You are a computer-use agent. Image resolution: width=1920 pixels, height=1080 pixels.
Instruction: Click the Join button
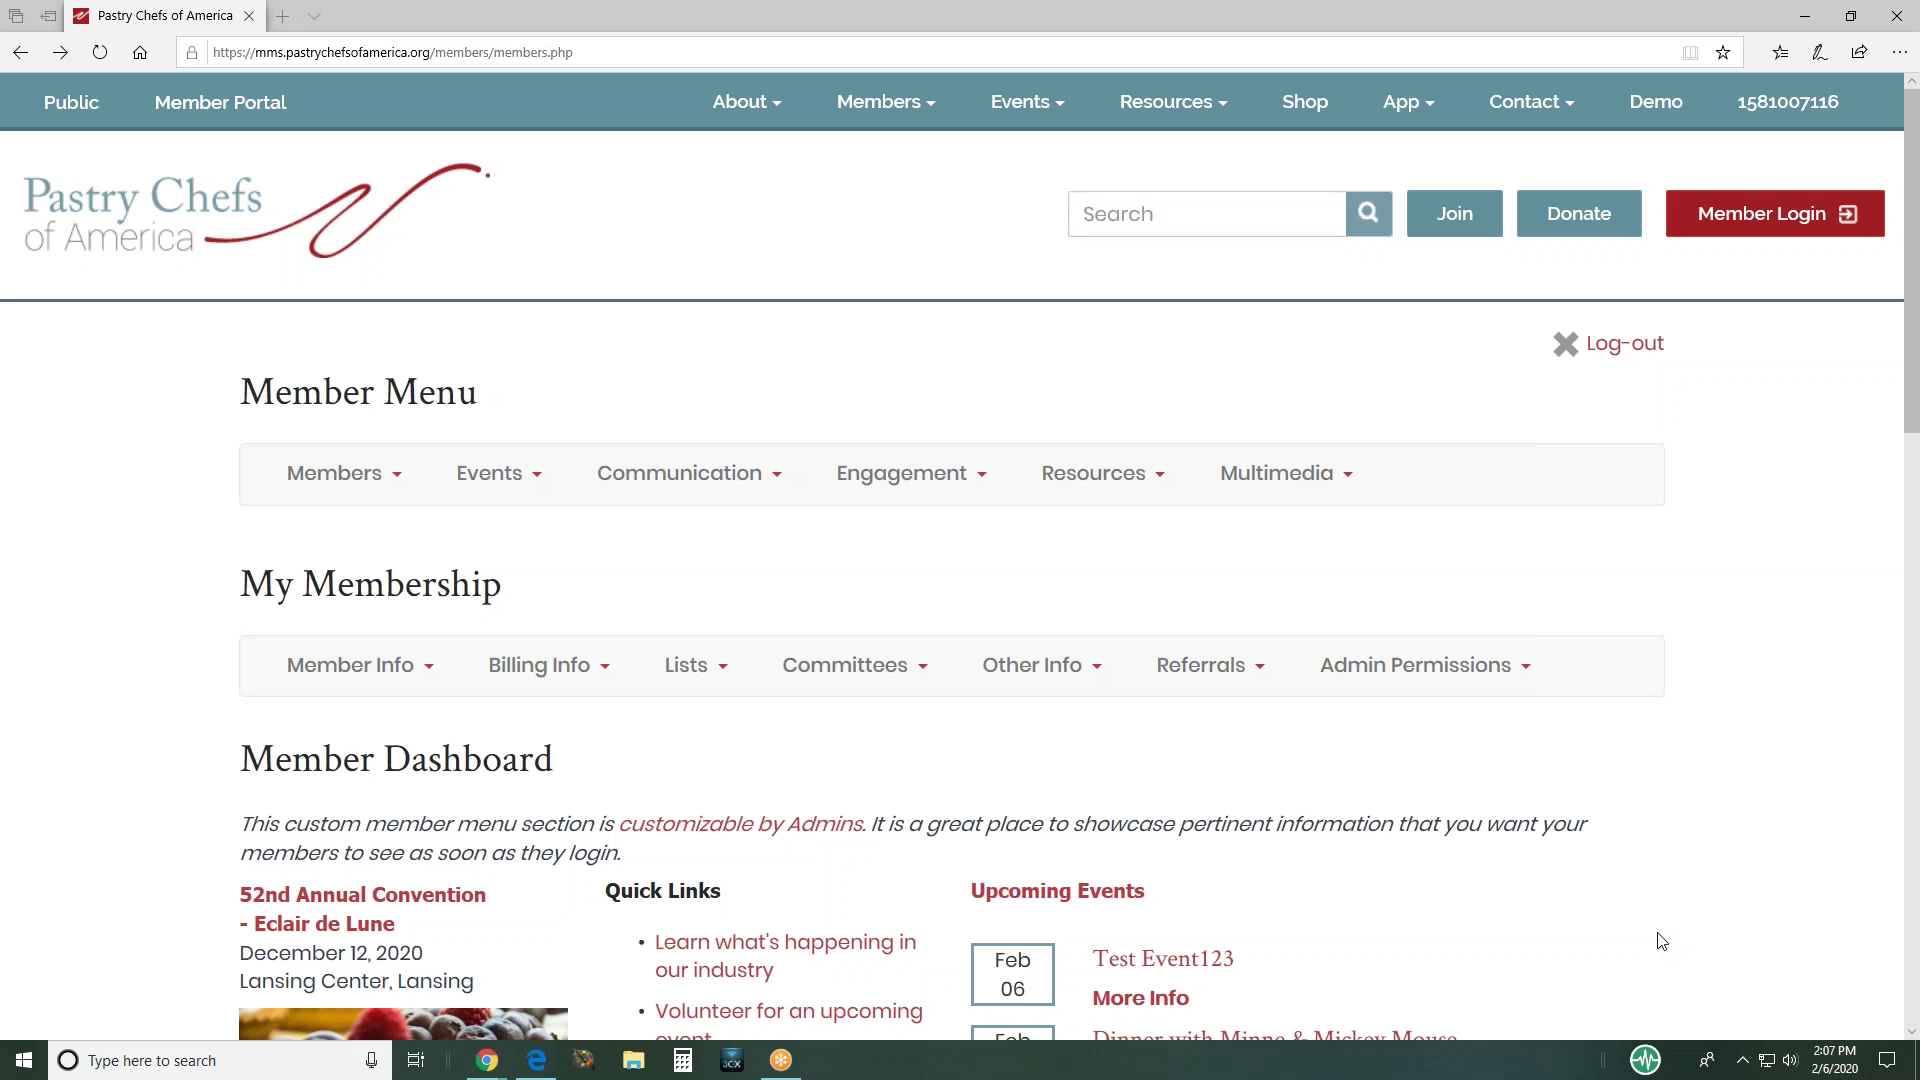pyautogui.click(x=1454, y=213)
